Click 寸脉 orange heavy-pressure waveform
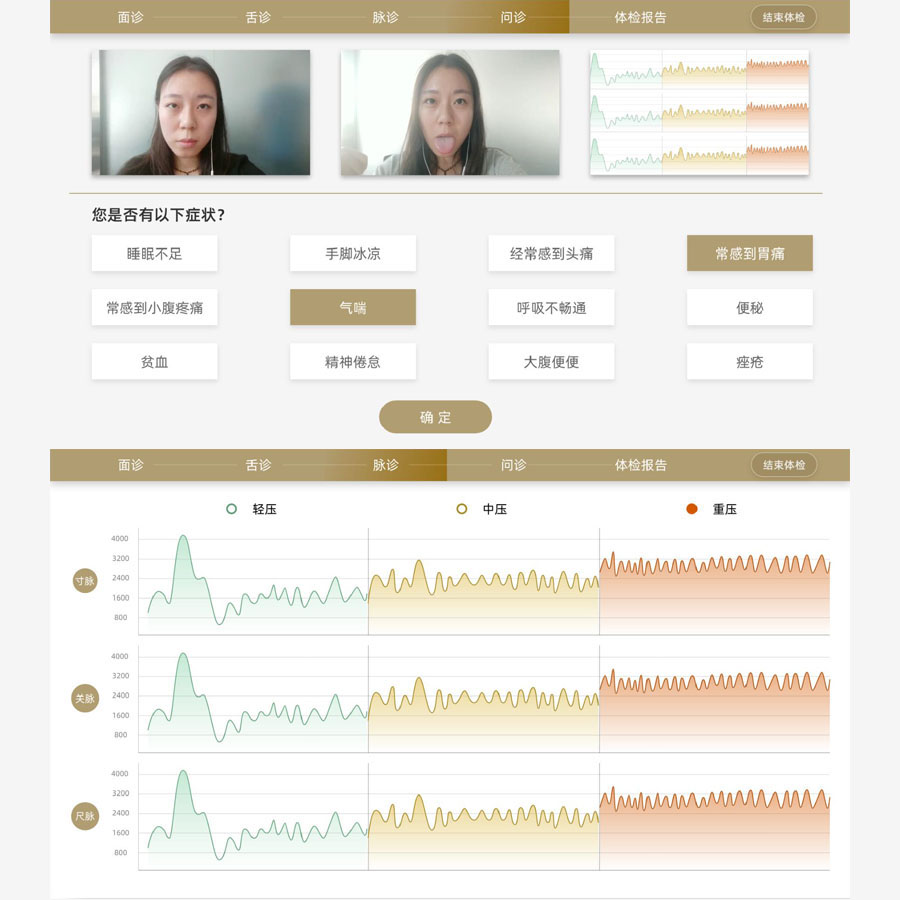Viewport: 900px width, 900px height. click(x=715, y=591)
